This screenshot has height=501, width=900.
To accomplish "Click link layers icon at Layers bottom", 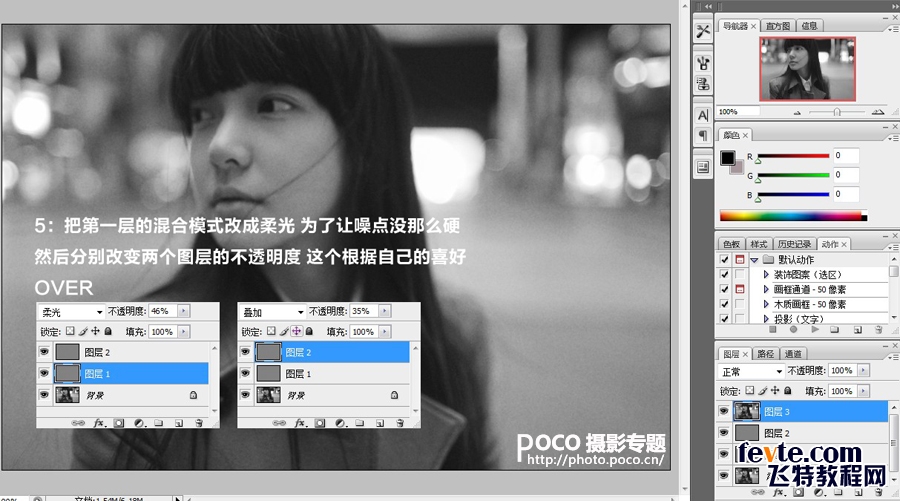I will click(x=758, y=492).
